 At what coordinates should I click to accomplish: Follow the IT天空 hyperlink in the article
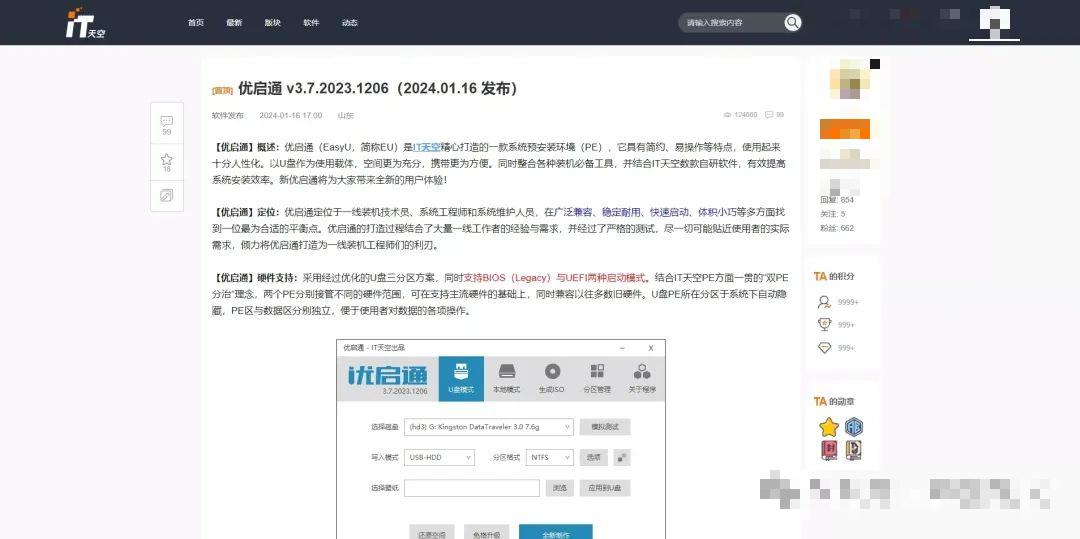[x=427, y=147]
